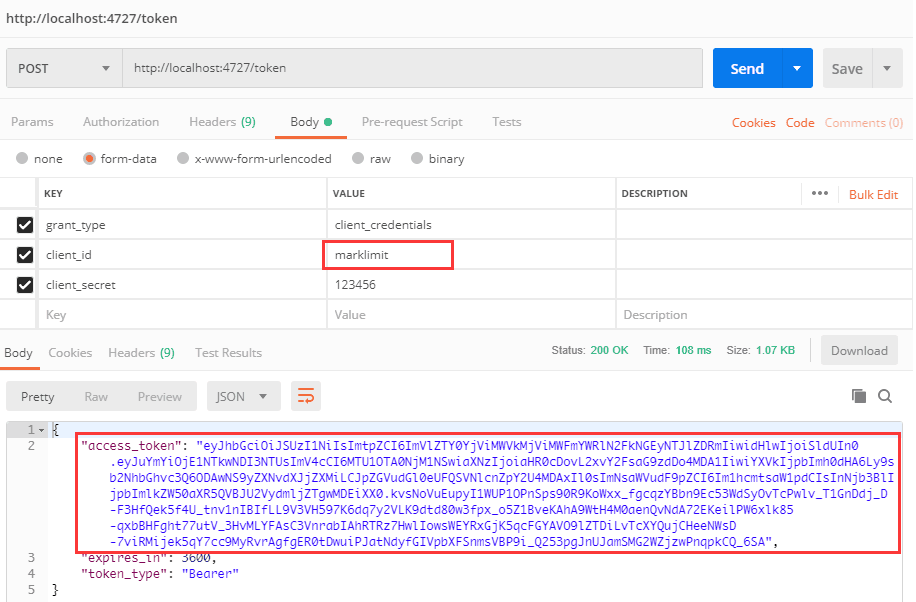Image resolution: width=916 pixels, height=602 pixels.
Task: Uncheck the grant_type row checkbox
Action: pyautogui.click(x=25, y=225)
